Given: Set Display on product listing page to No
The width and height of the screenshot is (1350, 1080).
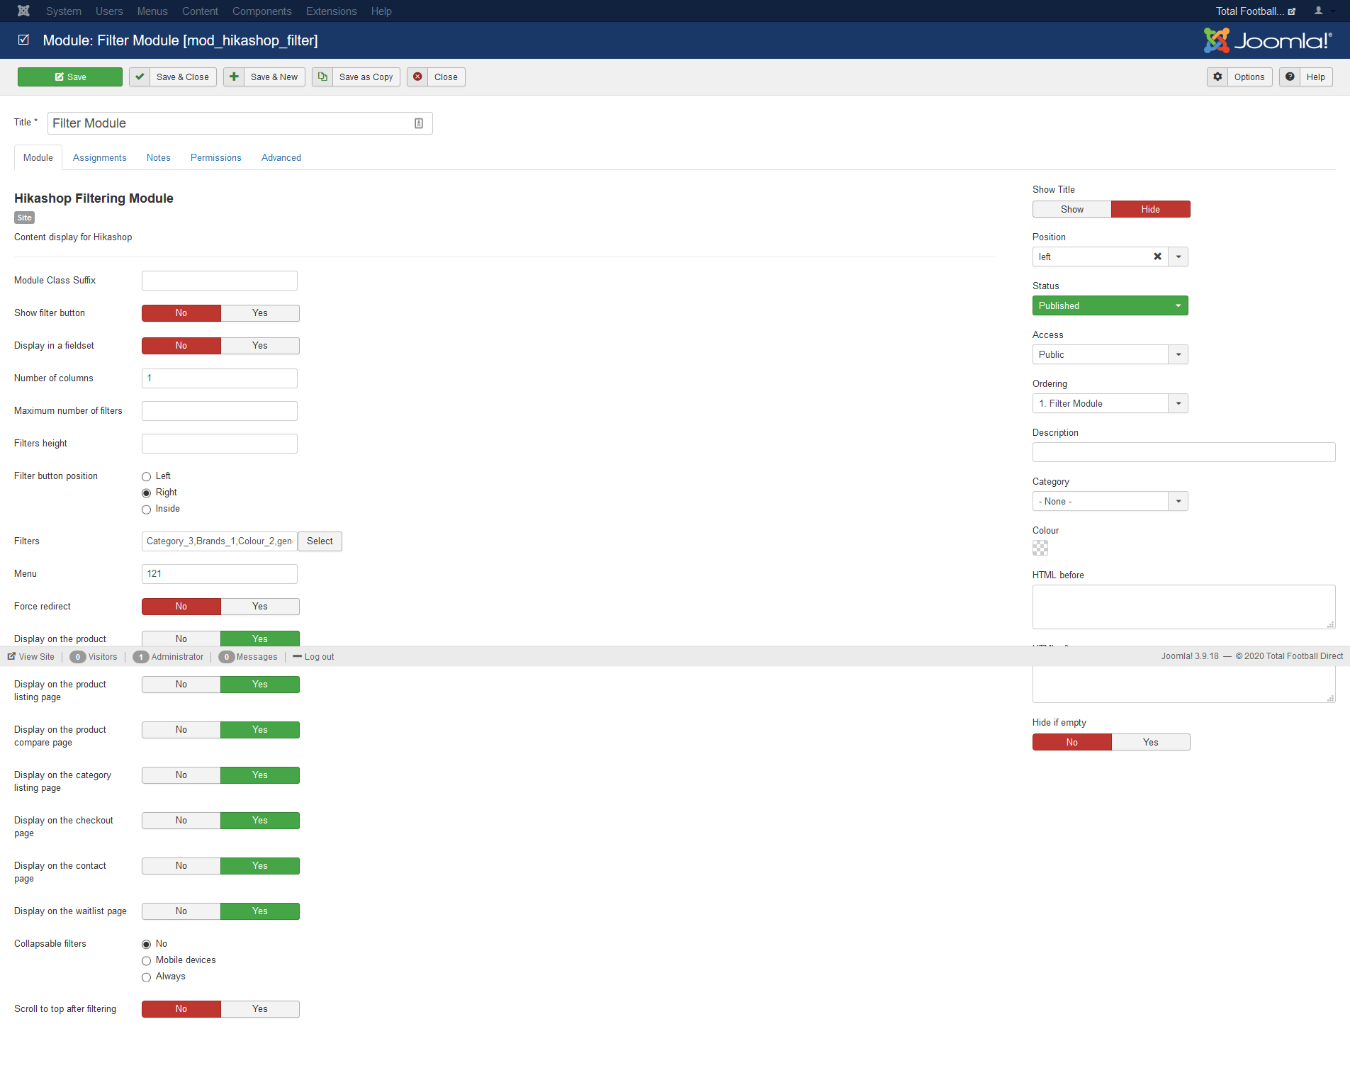Looking at the screenshot, I should pos(181,685).
